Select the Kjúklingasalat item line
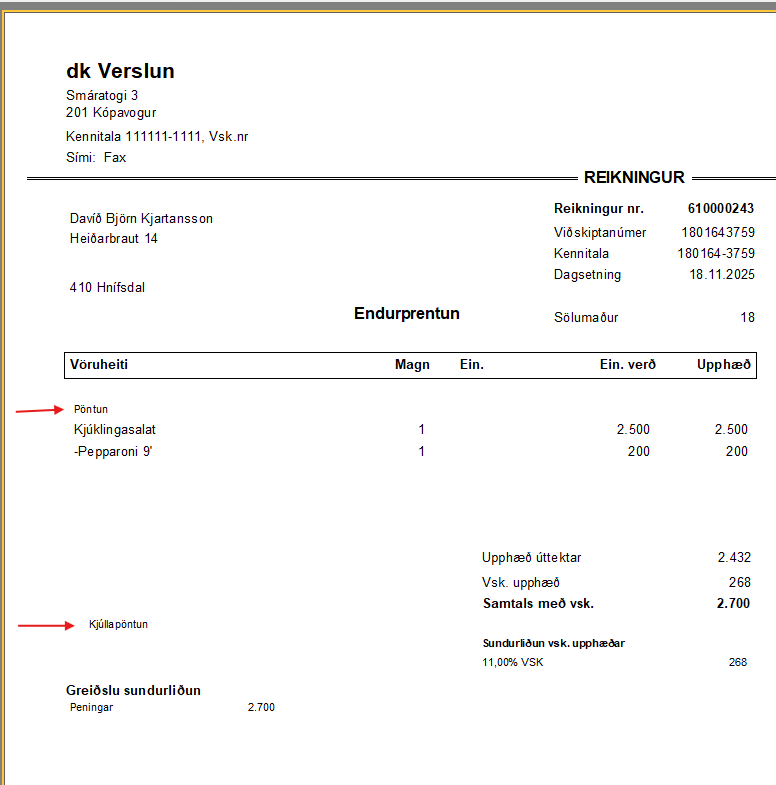The image size is (776, 785). click(x=115, y=430)
